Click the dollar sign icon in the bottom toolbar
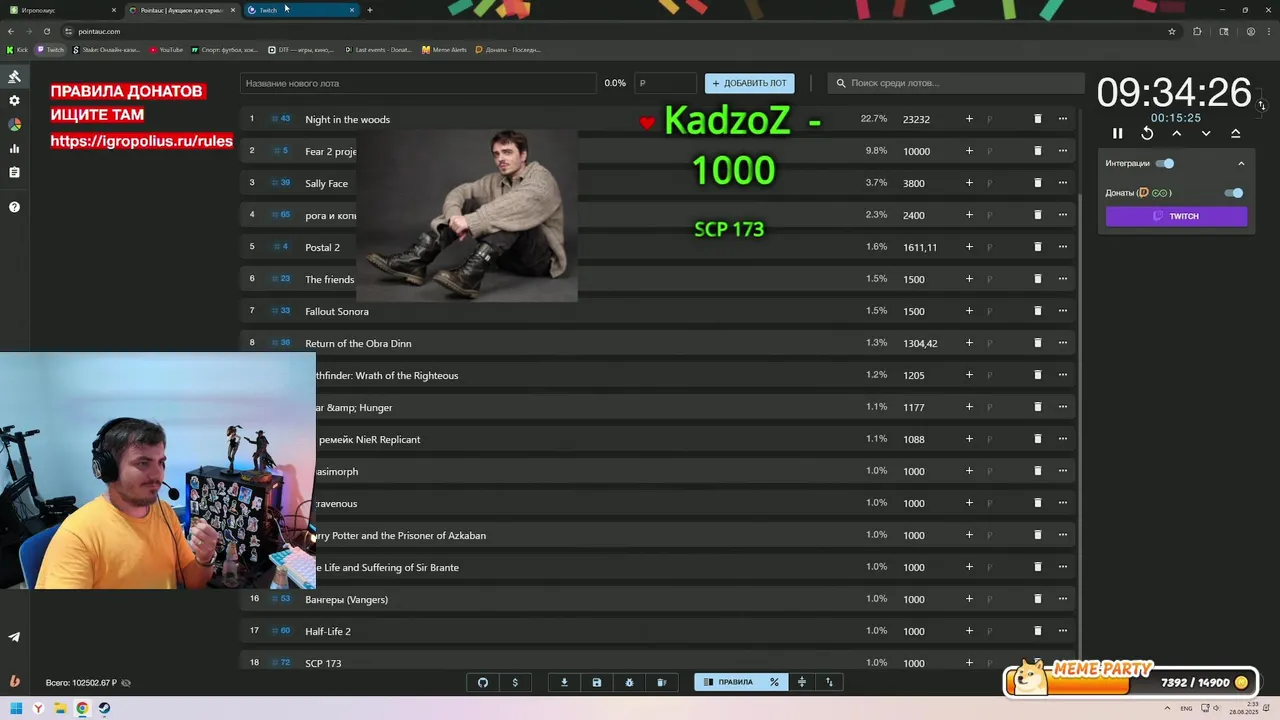The width and height of the screenshot is (1280, 720). 515,682
